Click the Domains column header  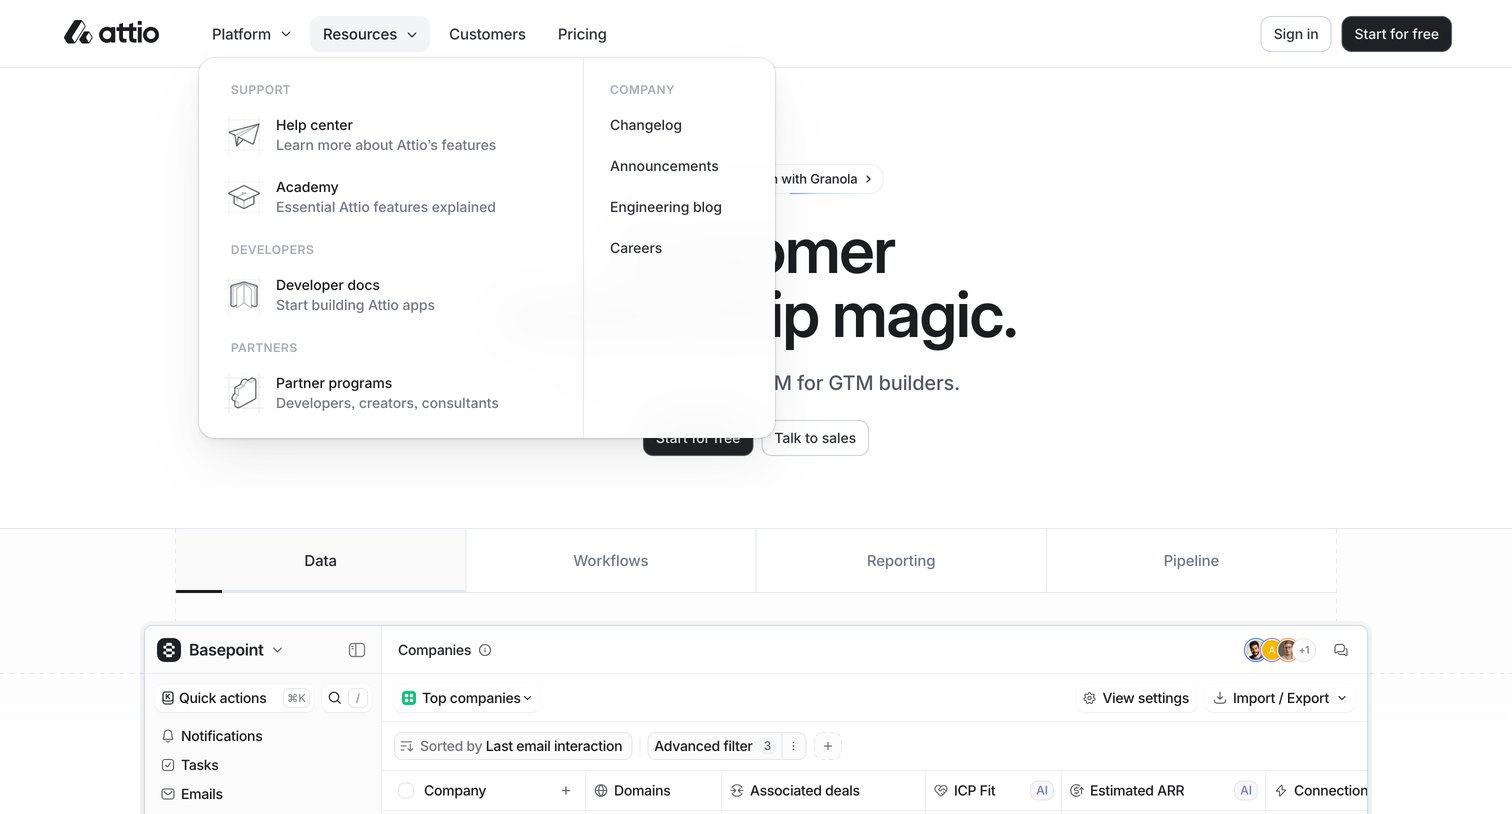[x=653, y=790]
